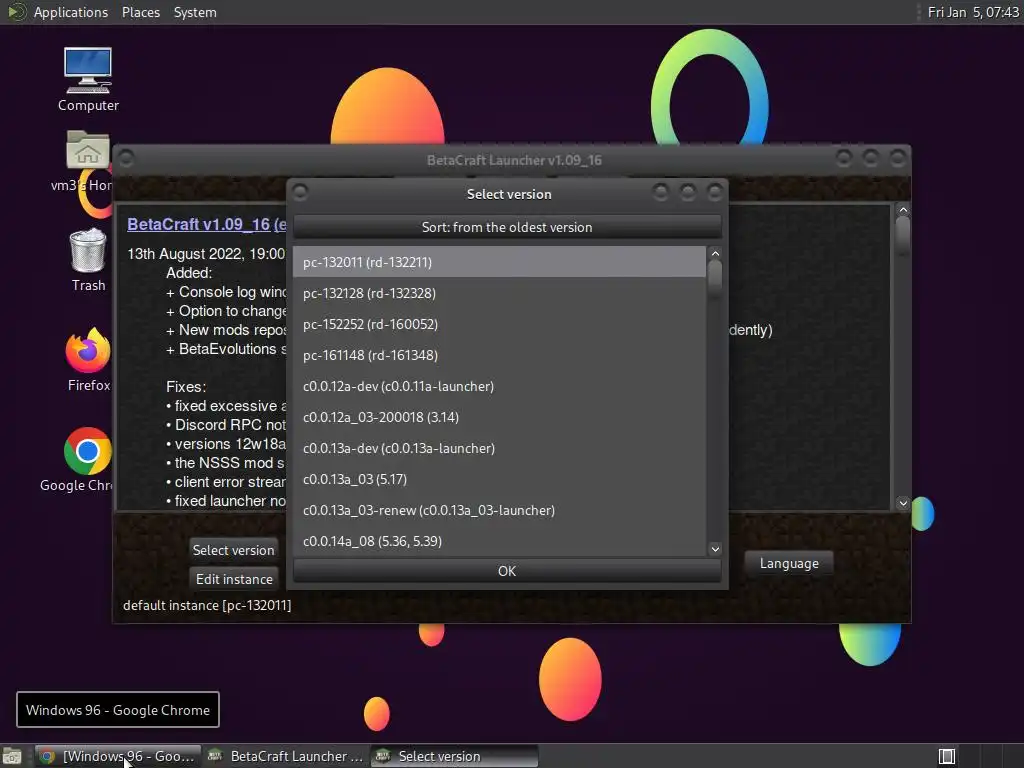Viewport: 1024px width, 768px height.
Task: Click the clock showing Fri Jan 5
Action: click(x=972, y=12)
